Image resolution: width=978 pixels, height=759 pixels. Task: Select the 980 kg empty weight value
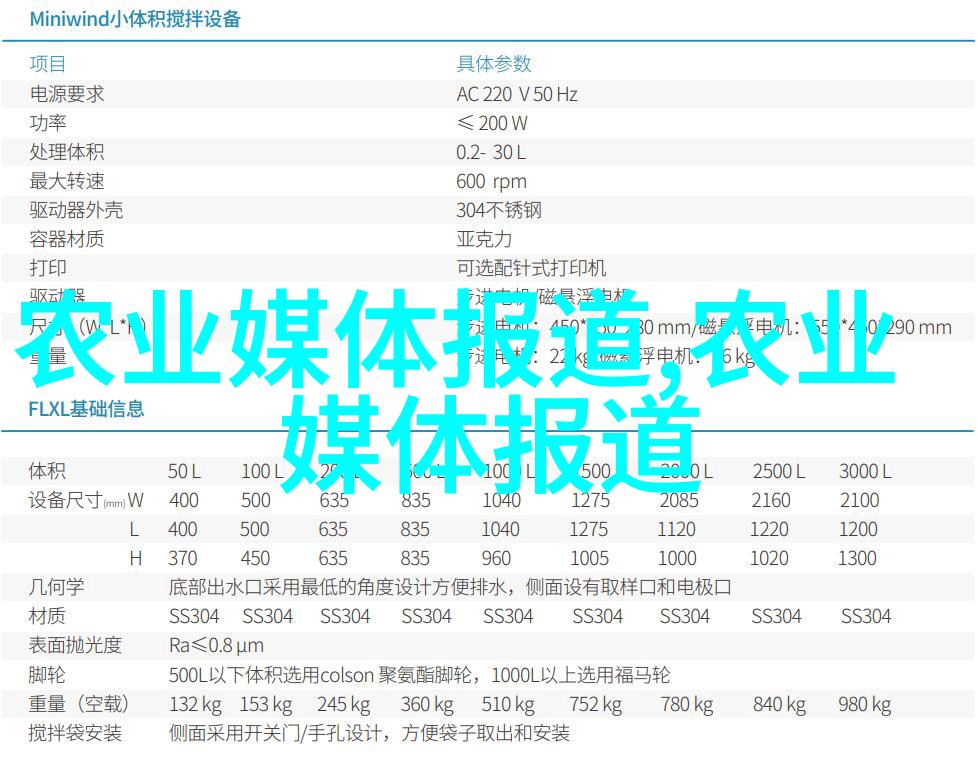tap(866, 704)
